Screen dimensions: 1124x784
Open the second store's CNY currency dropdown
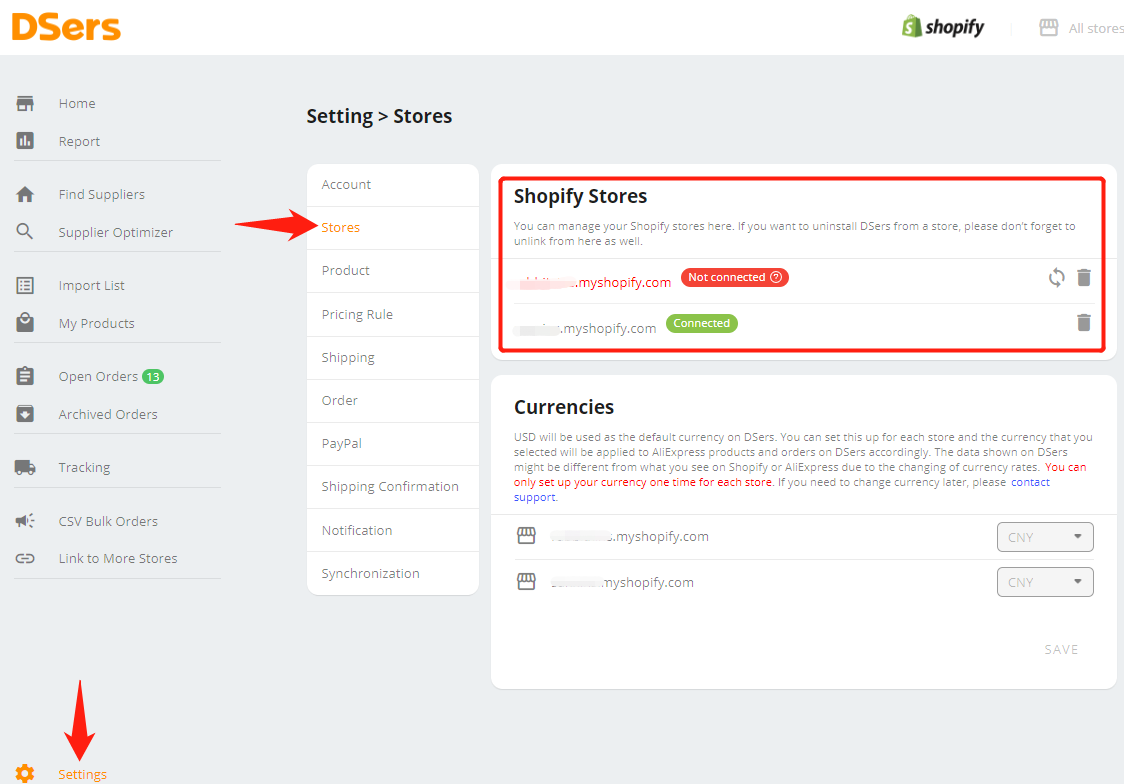tap(1045, 582)
